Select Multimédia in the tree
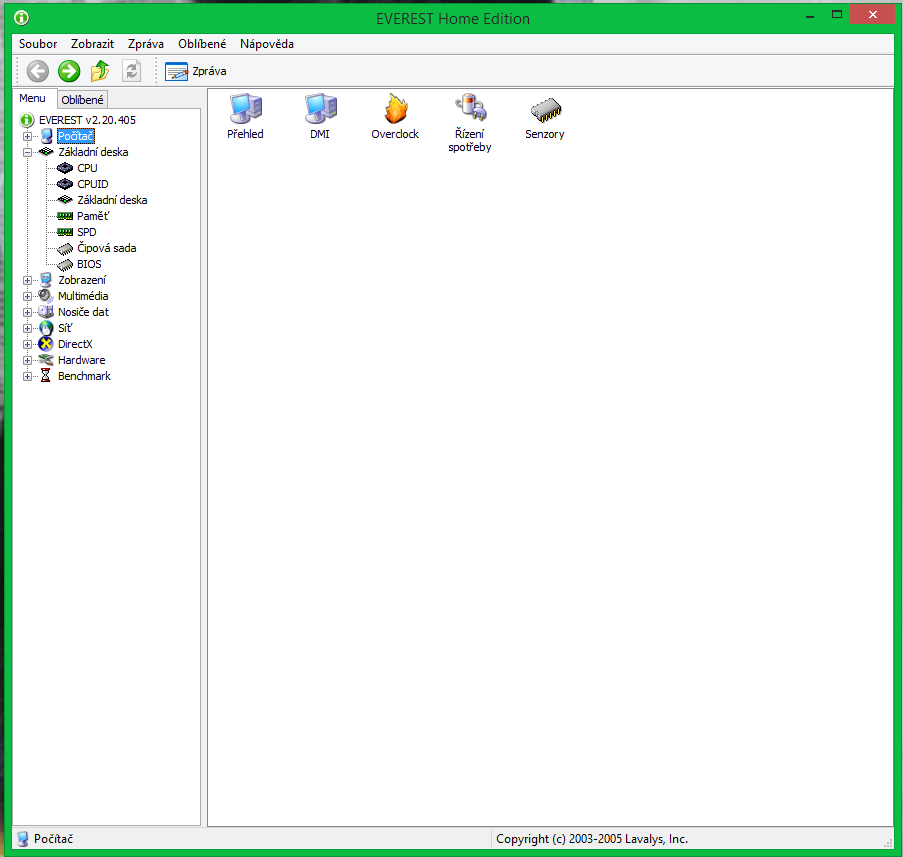Viewport: 903px width, 857px height. (x=83, y=296)
